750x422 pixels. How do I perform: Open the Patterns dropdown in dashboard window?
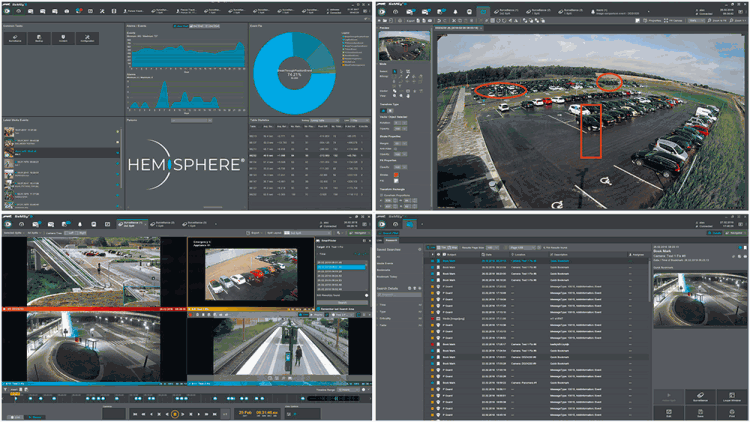coord(191,120)
